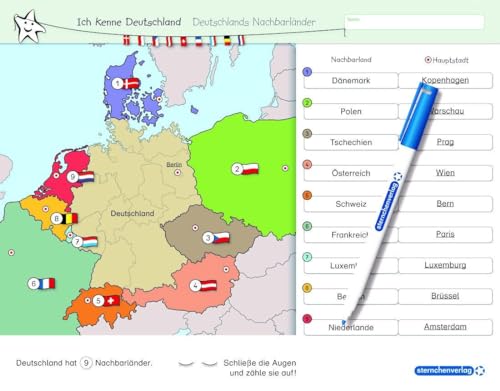The image size is (500, 391).
Task: Select the Dänemark country box
Action: coord(351,81)
